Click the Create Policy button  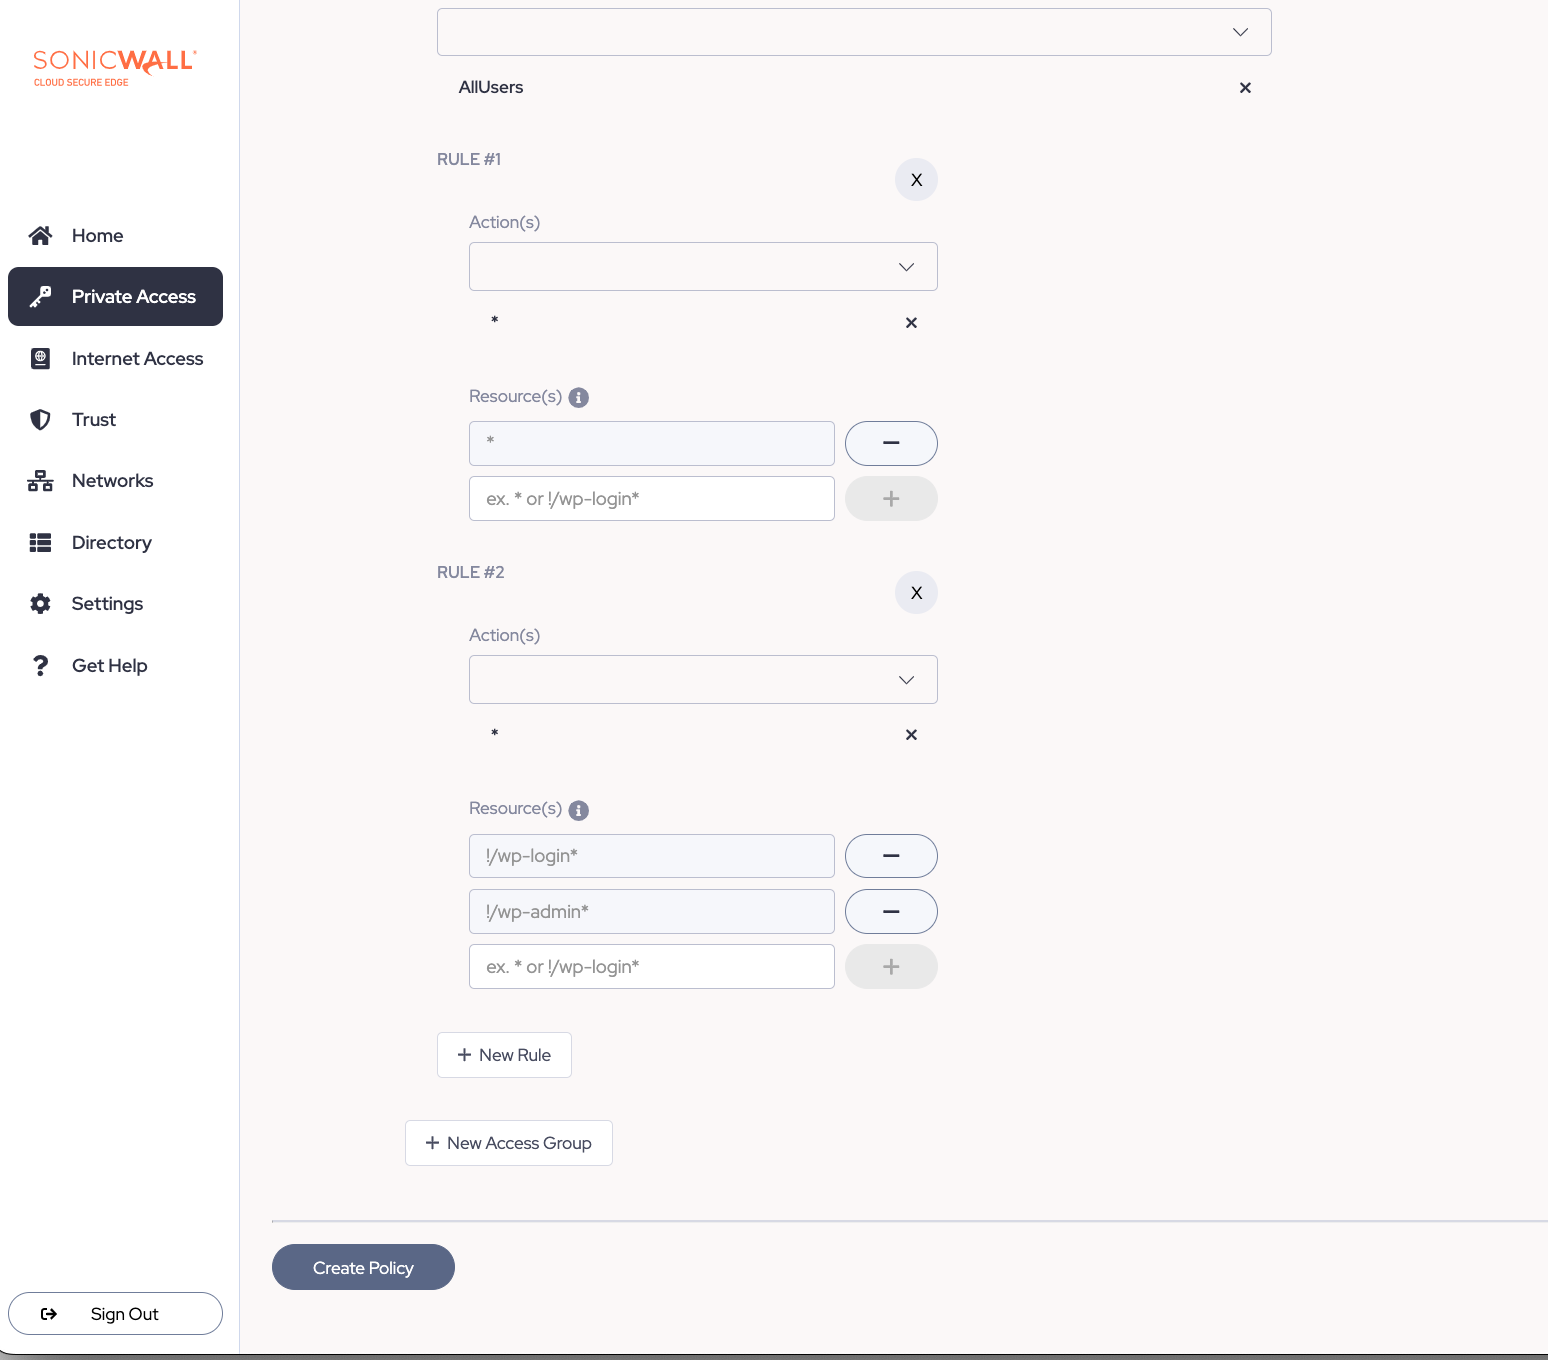point(363,1267)
